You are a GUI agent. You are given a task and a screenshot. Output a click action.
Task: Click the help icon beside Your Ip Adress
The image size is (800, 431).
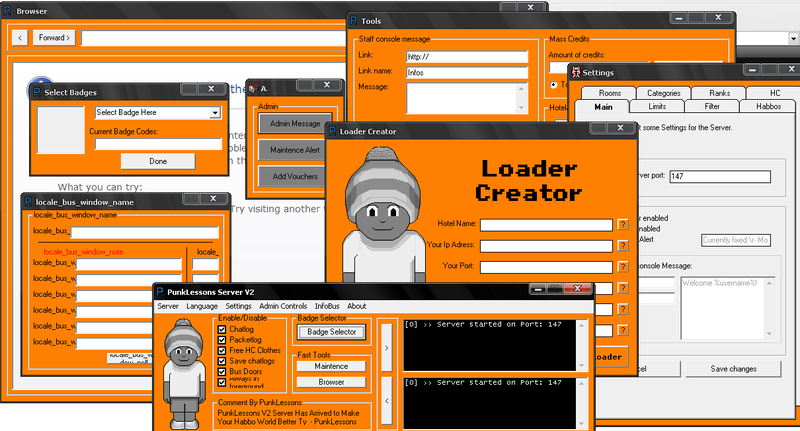click(623, 245)
